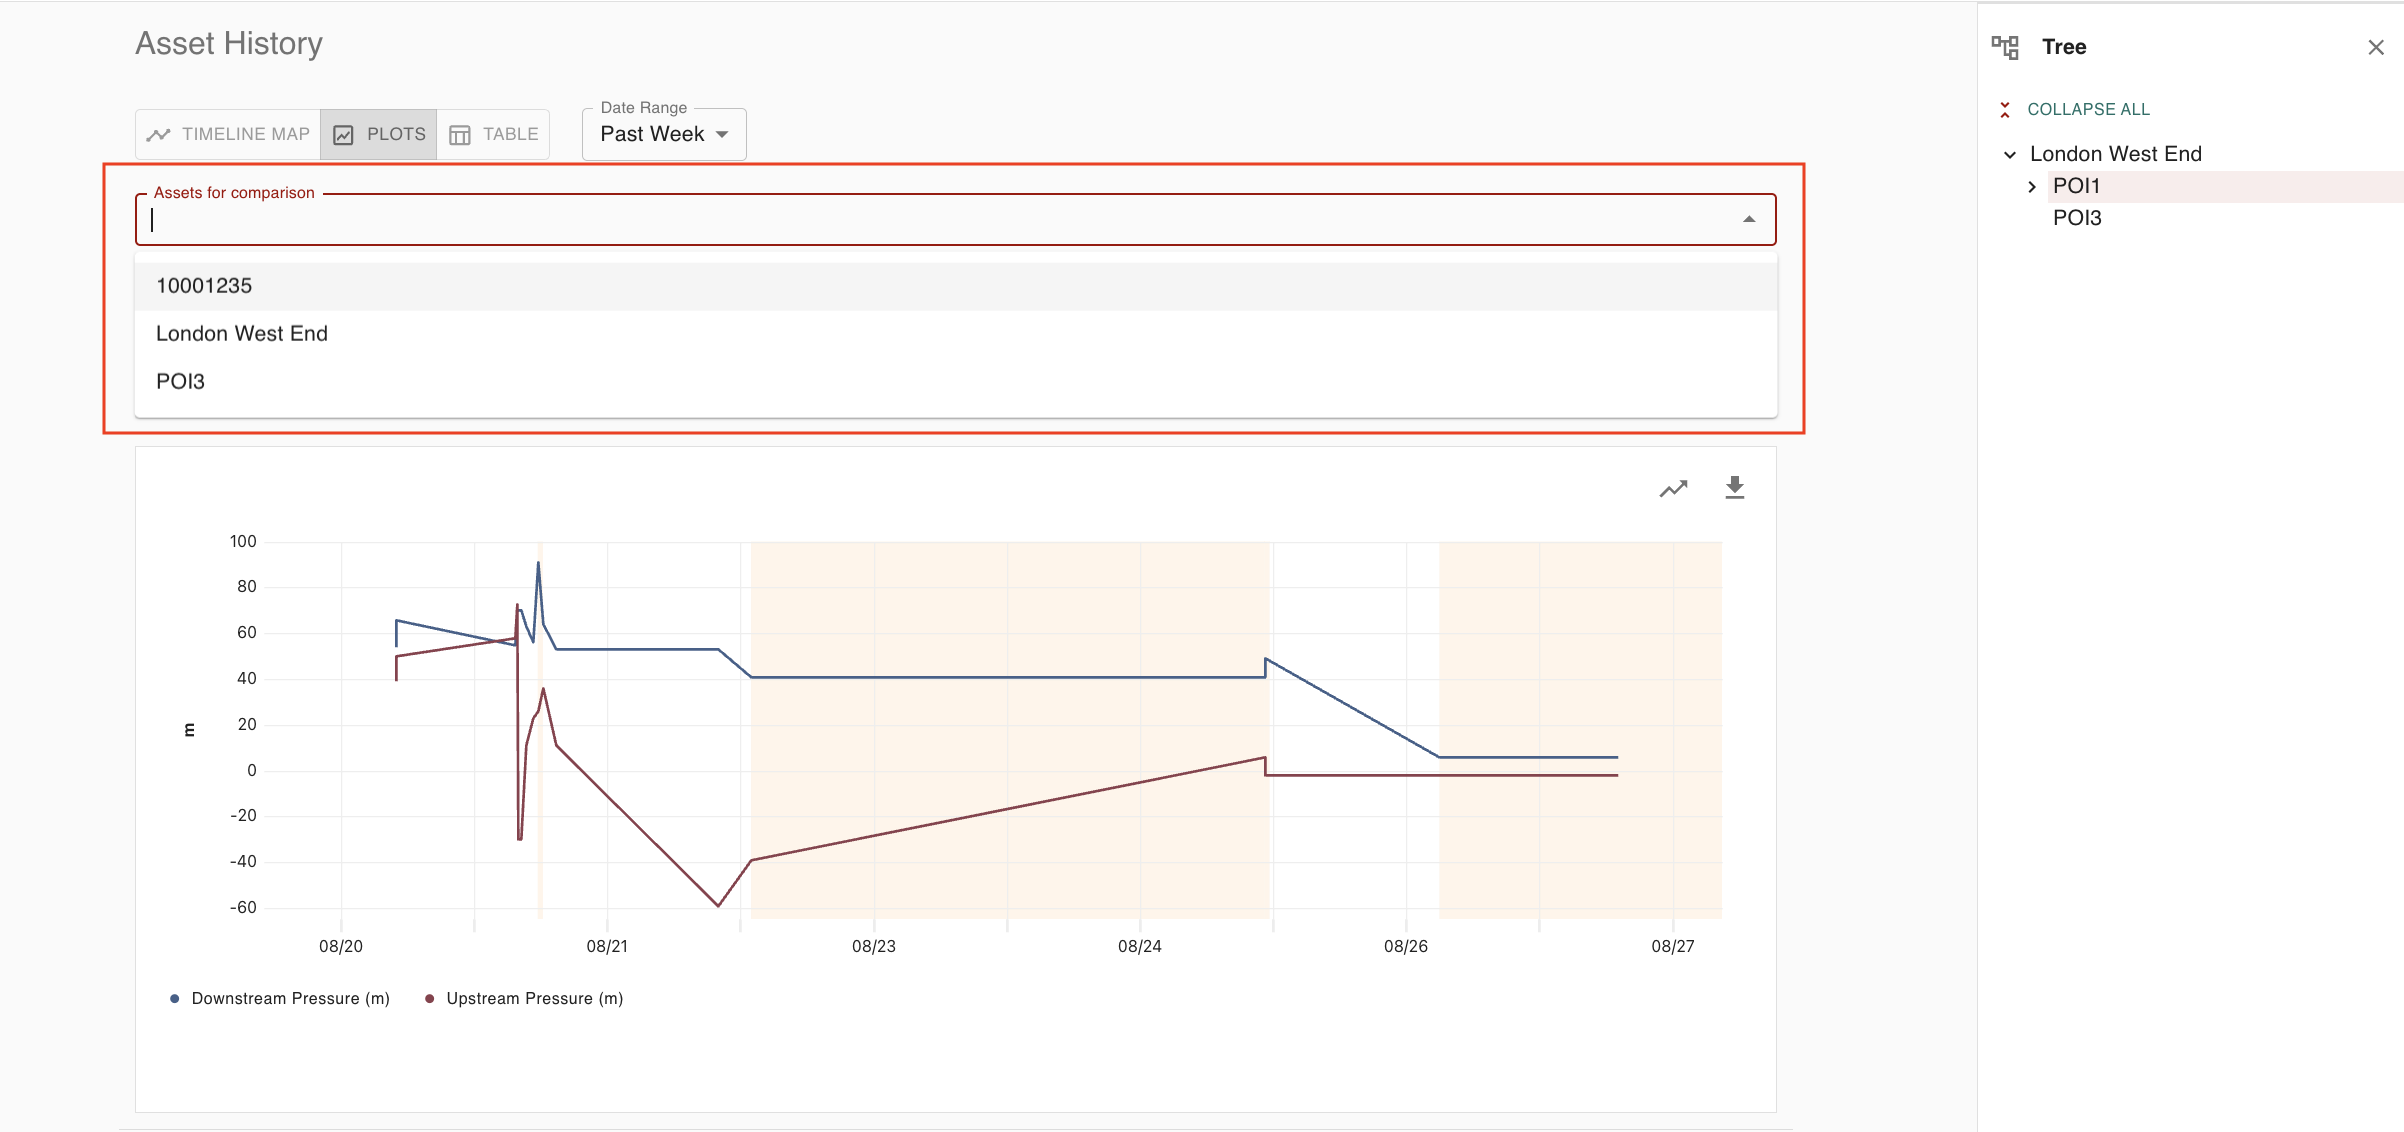Click the Table grid icon

click(460, 135)
